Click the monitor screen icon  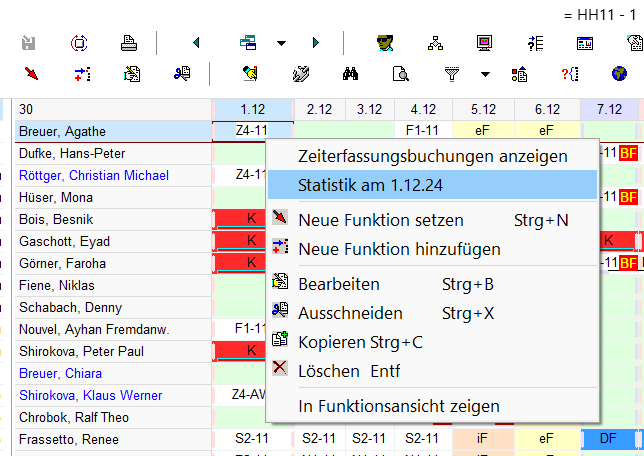485,43
